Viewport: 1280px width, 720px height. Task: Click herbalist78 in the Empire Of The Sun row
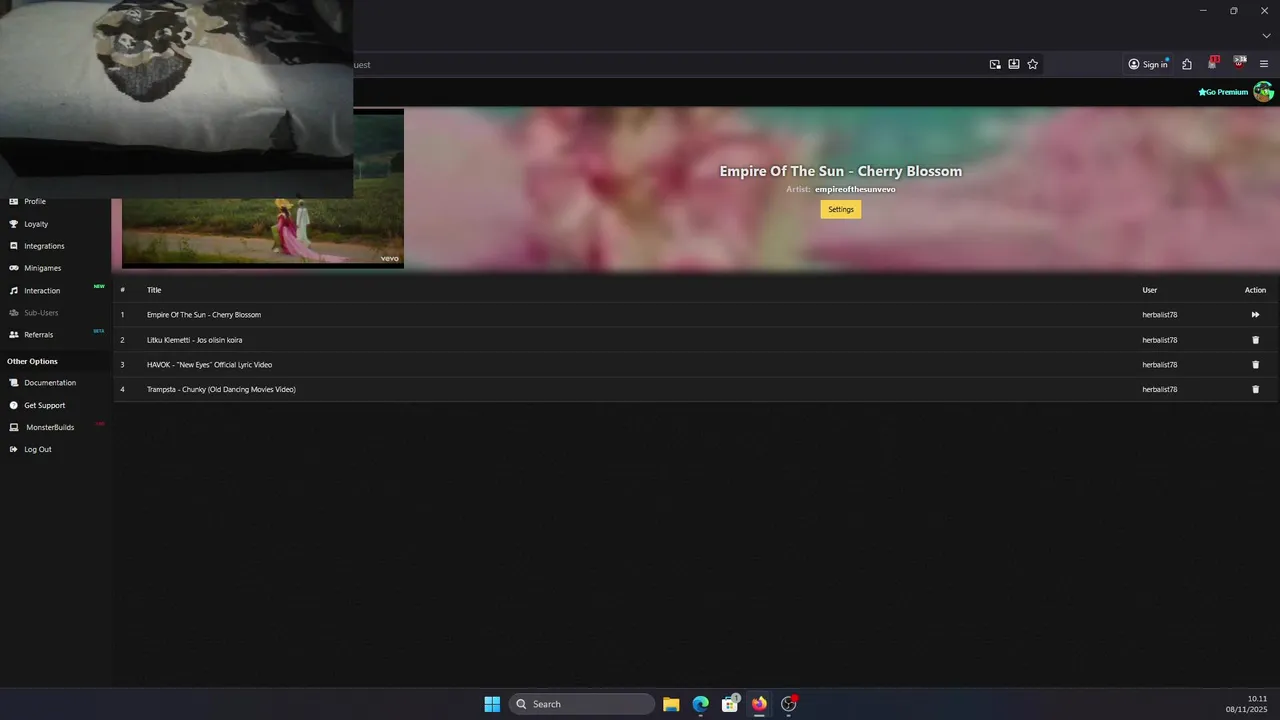pyautogui.click(x=1160, y=315)
